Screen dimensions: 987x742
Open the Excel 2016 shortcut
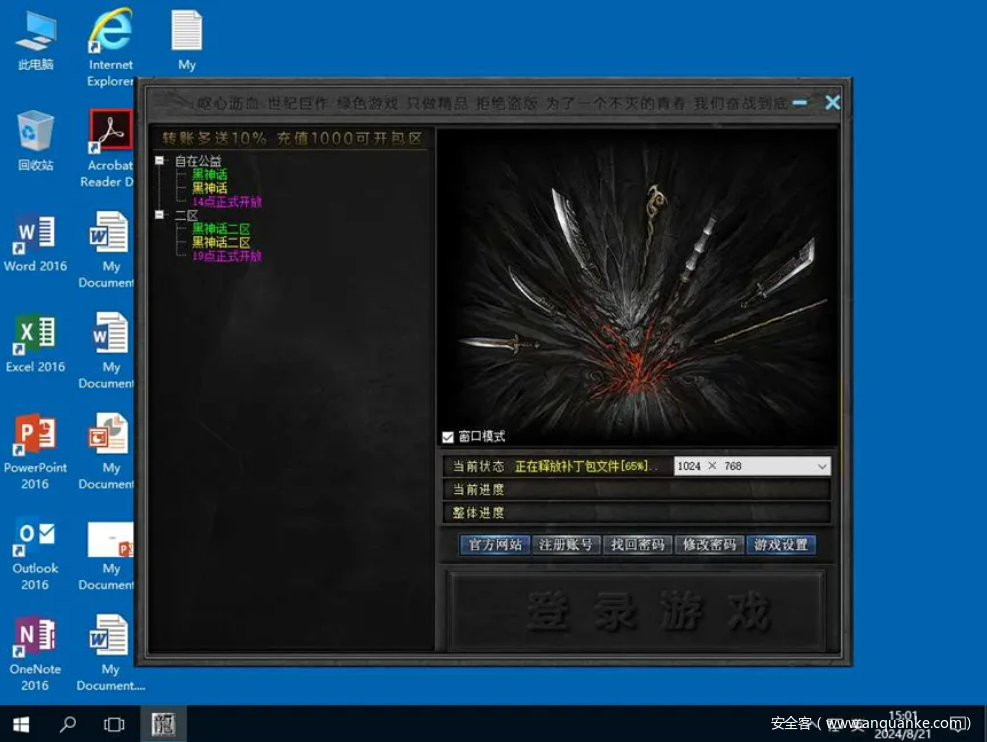click(x=35, y=344)
